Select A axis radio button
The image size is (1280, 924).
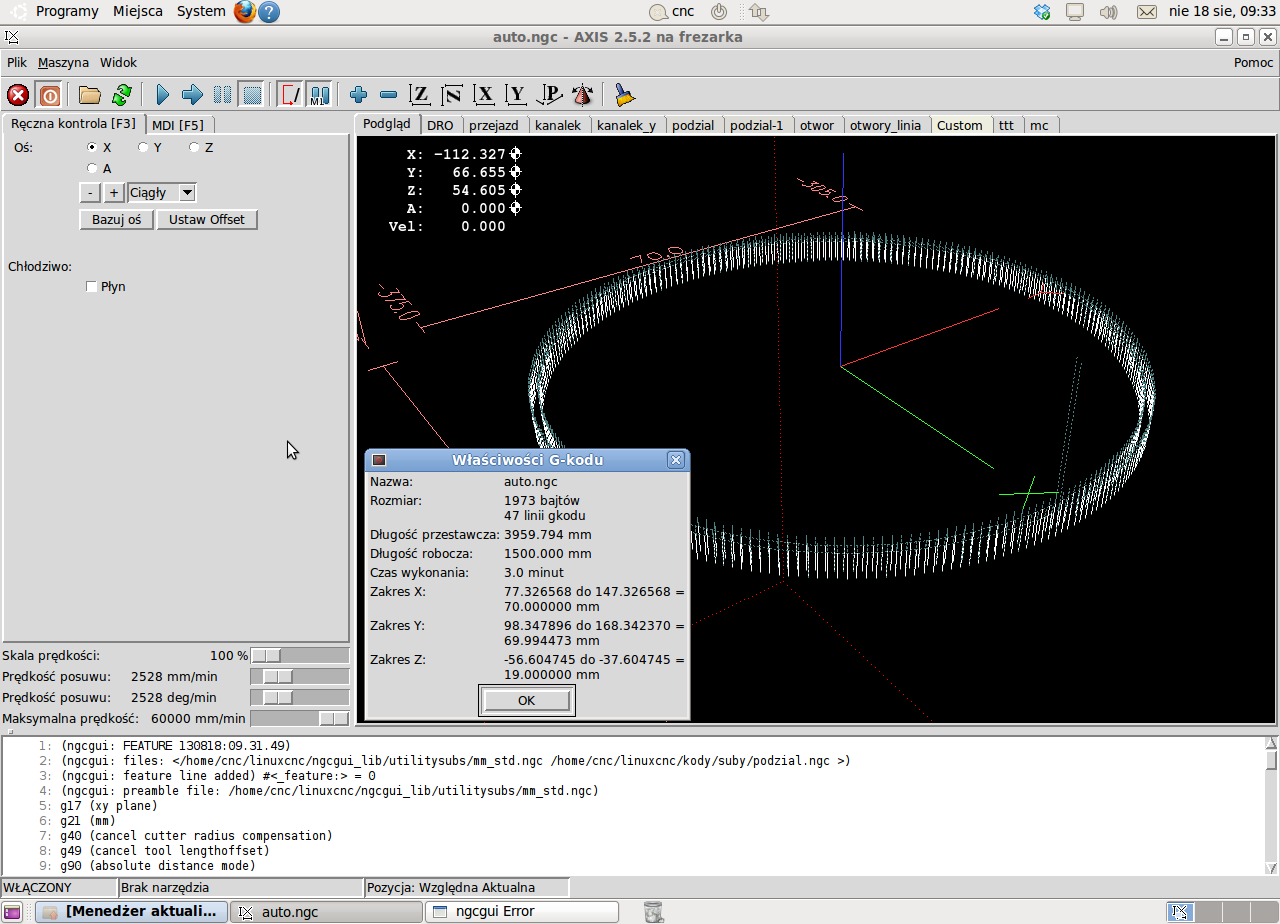(x=93, y=168)
